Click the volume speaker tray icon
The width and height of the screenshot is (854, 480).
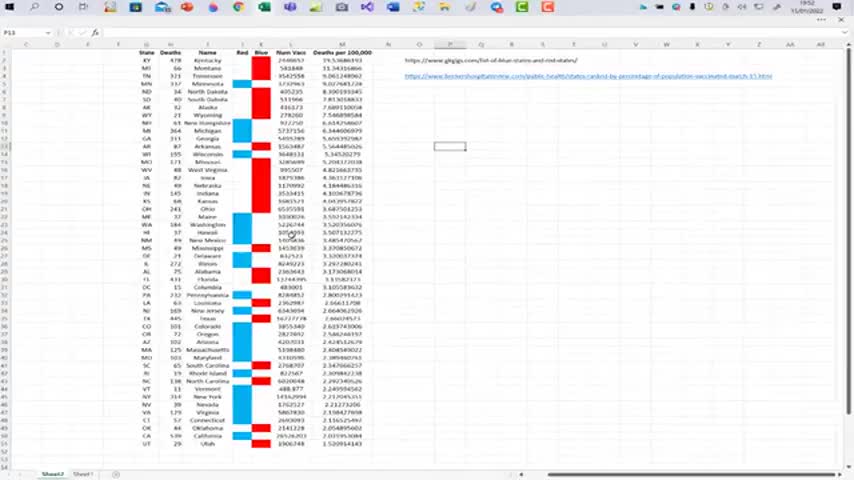coord(742,7)
